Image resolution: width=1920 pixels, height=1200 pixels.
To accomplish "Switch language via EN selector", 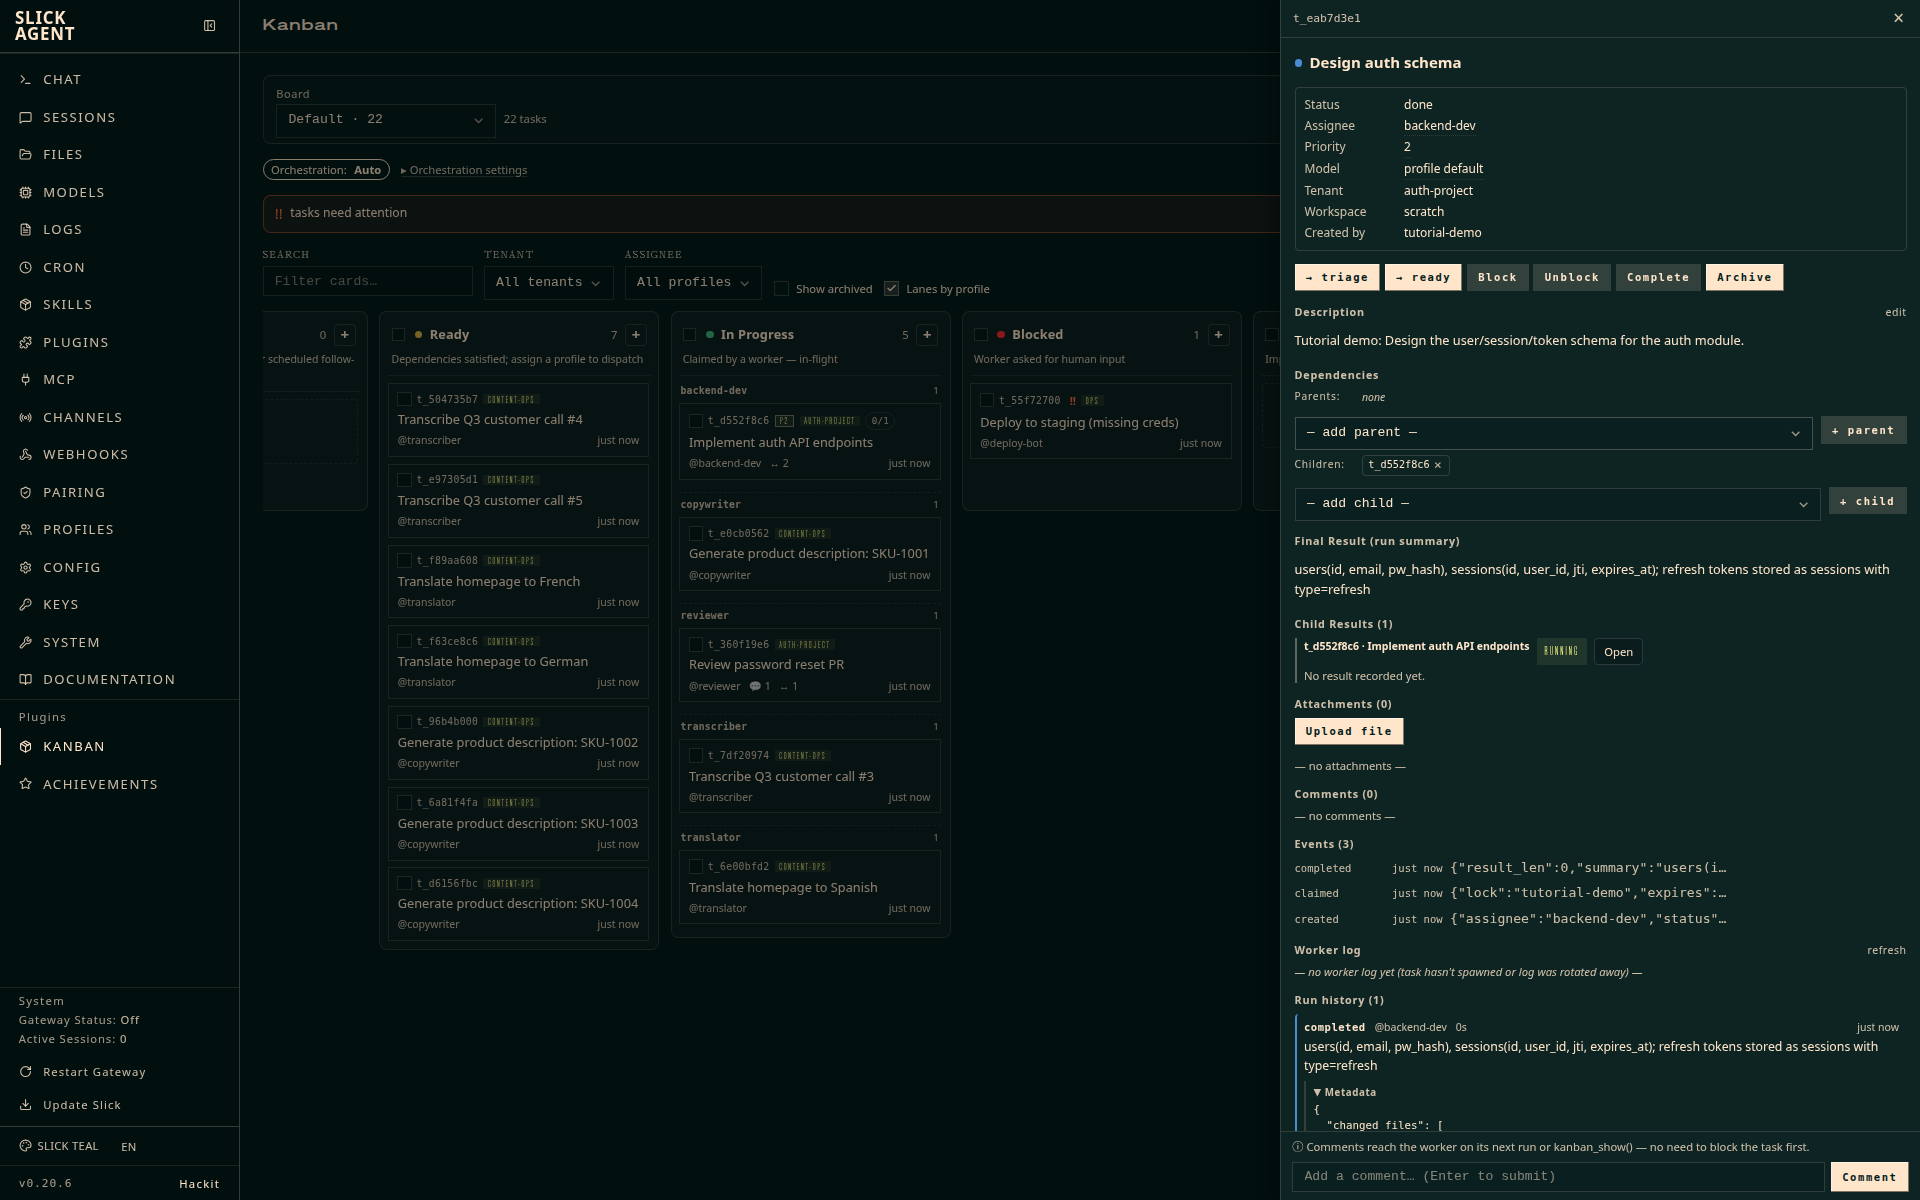I will coord(129,1147).
